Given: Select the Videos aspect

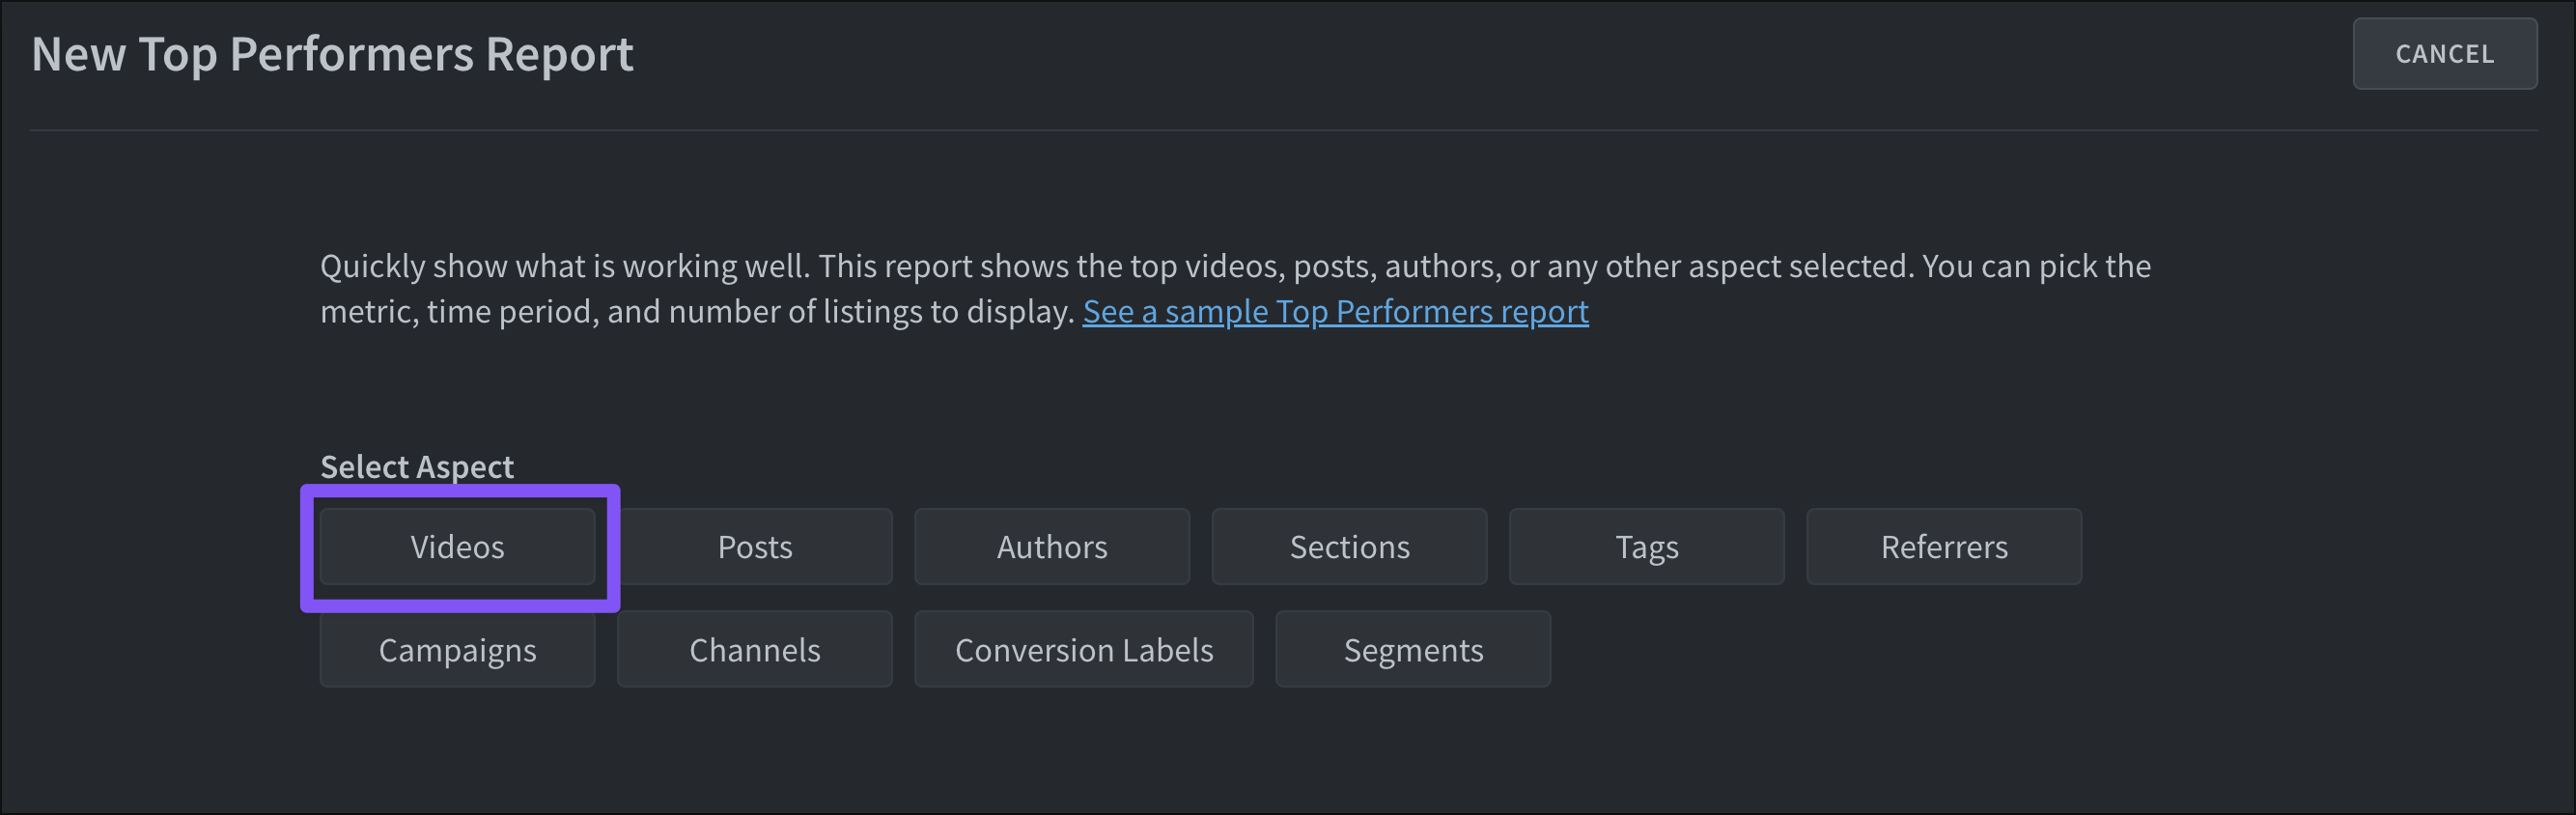Looking at the screenshot, I should (457, 547).
